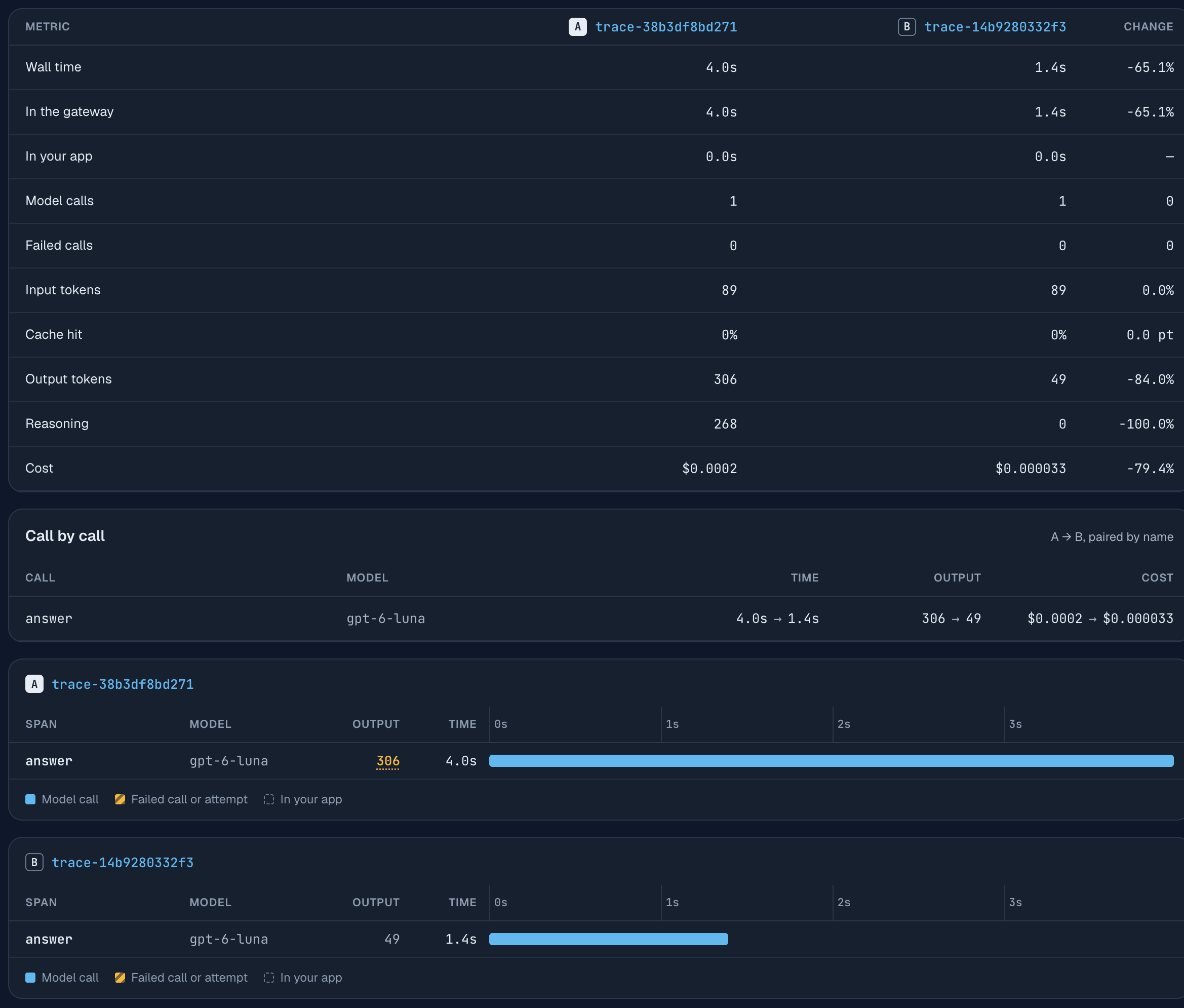
Task: Select the Output tokens metric label
Action: 68,379
